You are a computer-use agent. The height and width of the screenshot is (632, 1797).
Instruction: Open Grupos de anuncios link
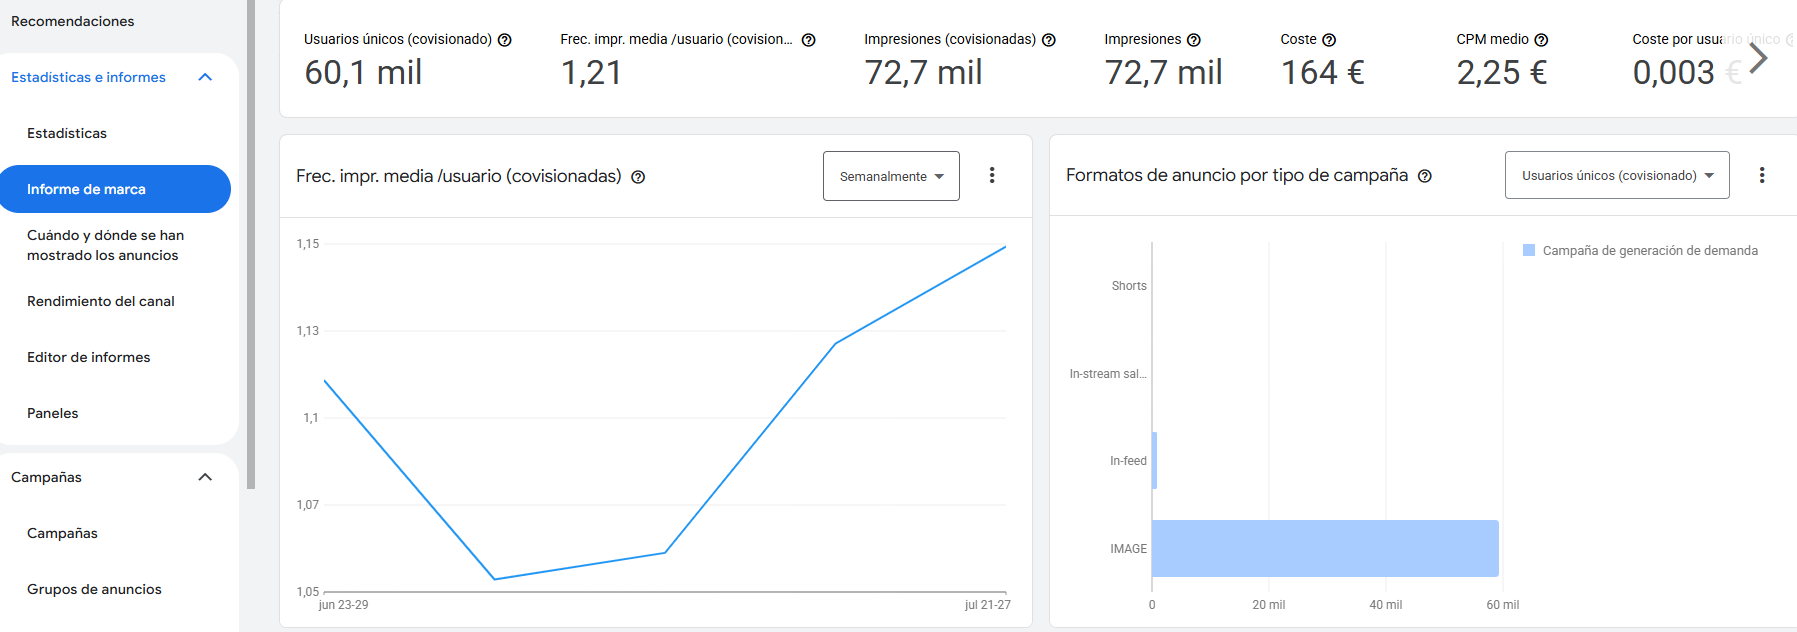(x=94, y=589)
